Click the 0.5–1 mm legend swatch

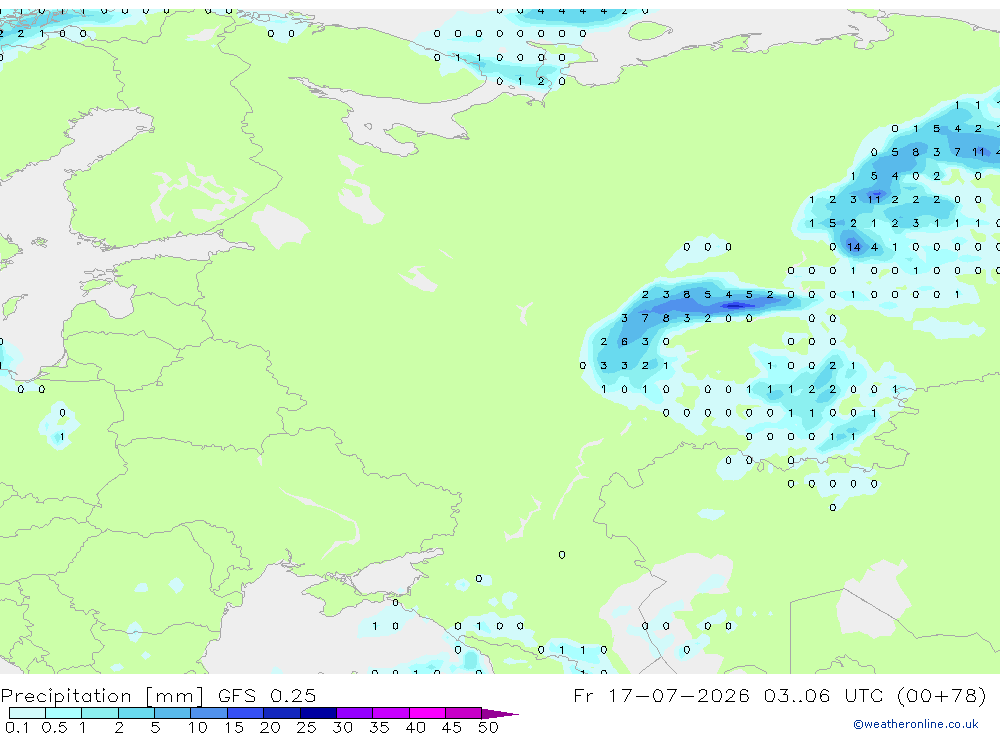pos(64,713)
